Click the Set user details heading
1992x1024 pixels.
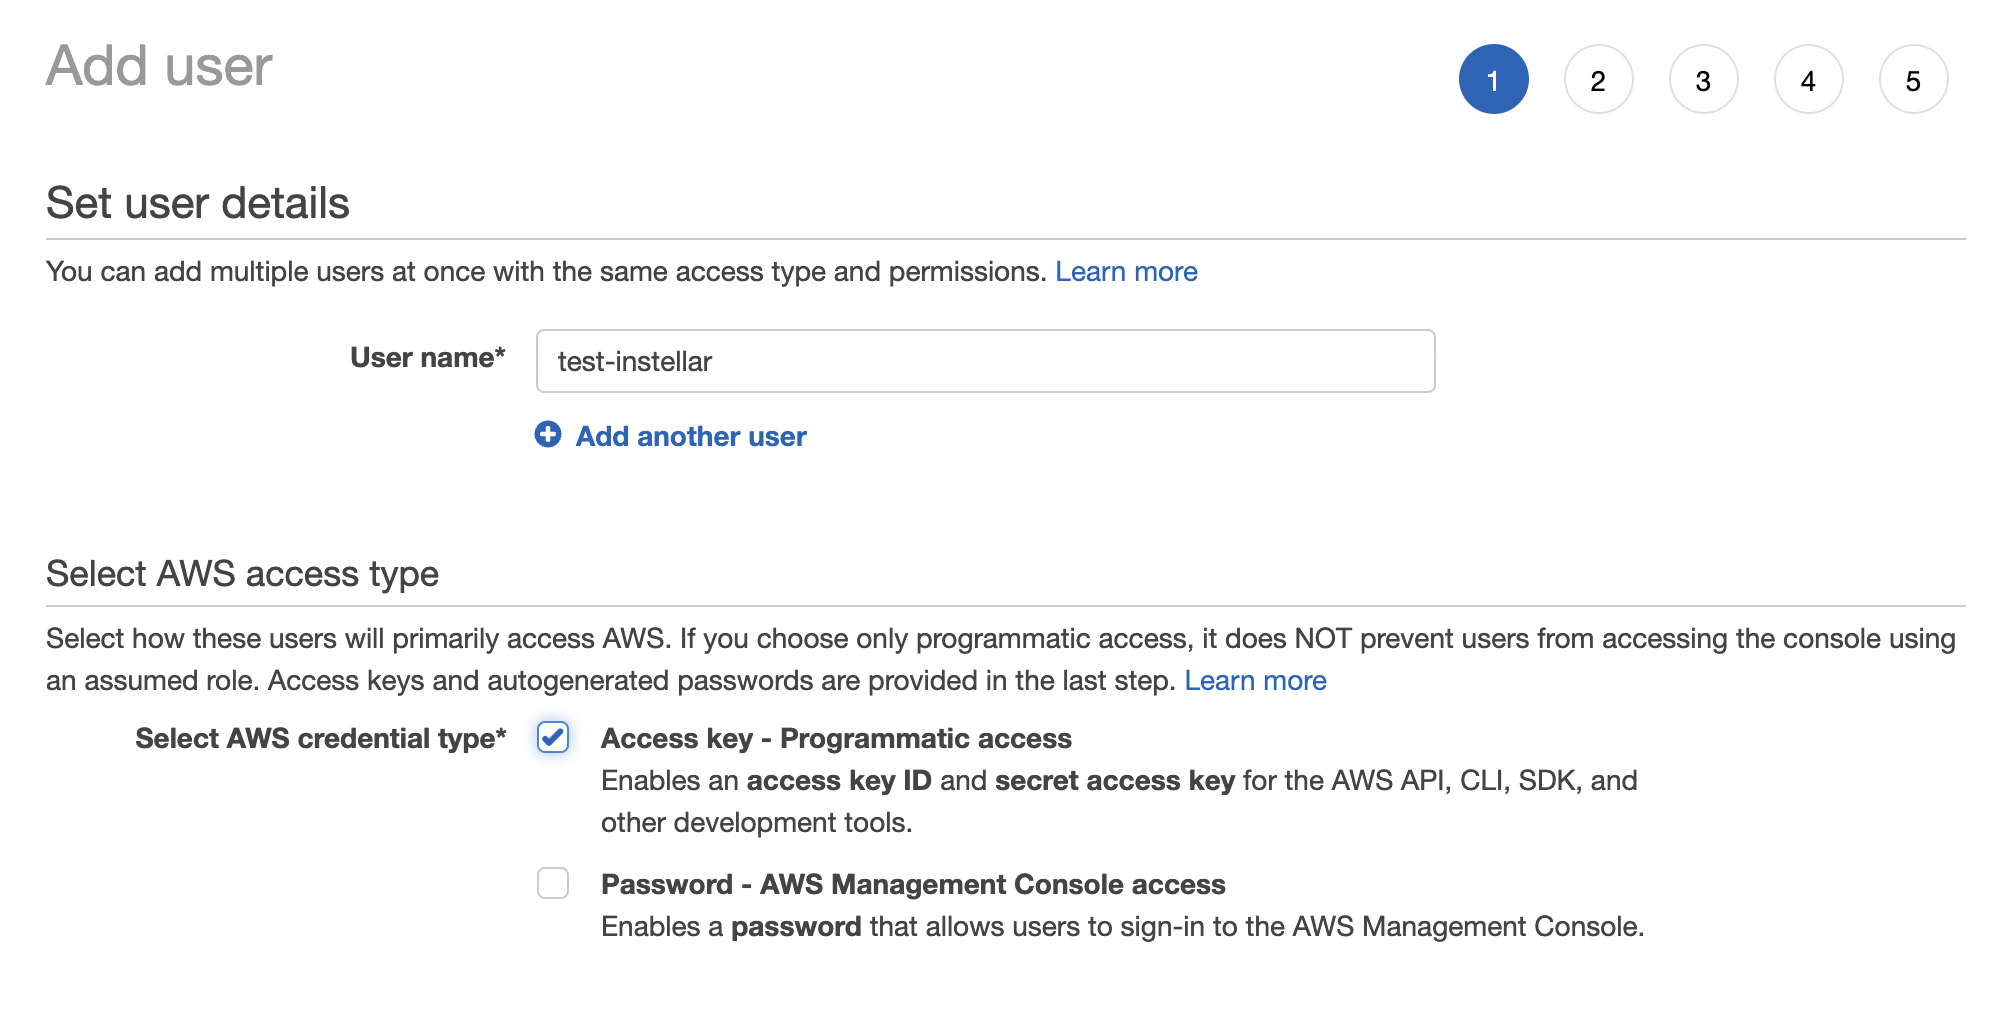click(x=198, y=202)
